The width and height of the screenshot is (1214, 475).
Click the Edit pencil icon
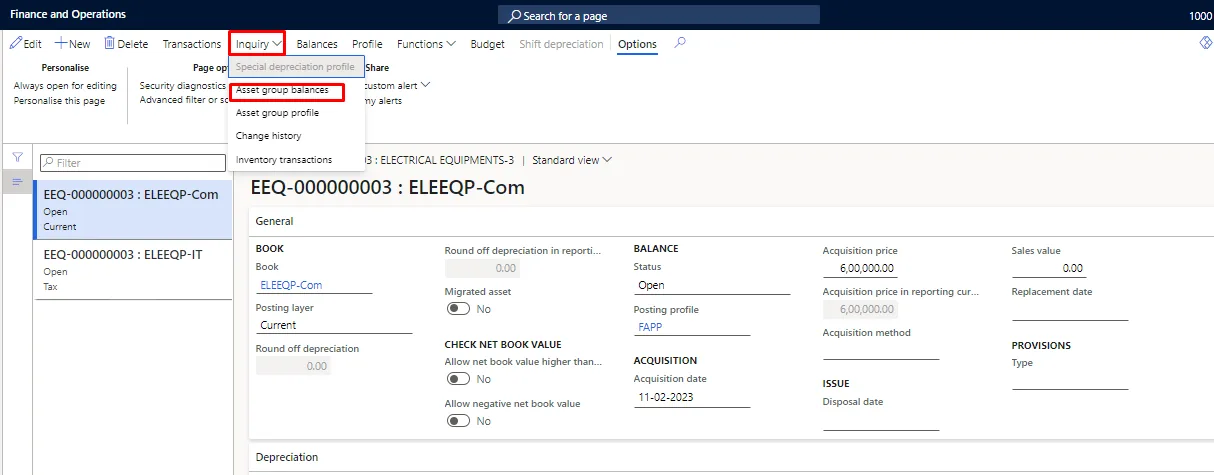click(15, 44)
